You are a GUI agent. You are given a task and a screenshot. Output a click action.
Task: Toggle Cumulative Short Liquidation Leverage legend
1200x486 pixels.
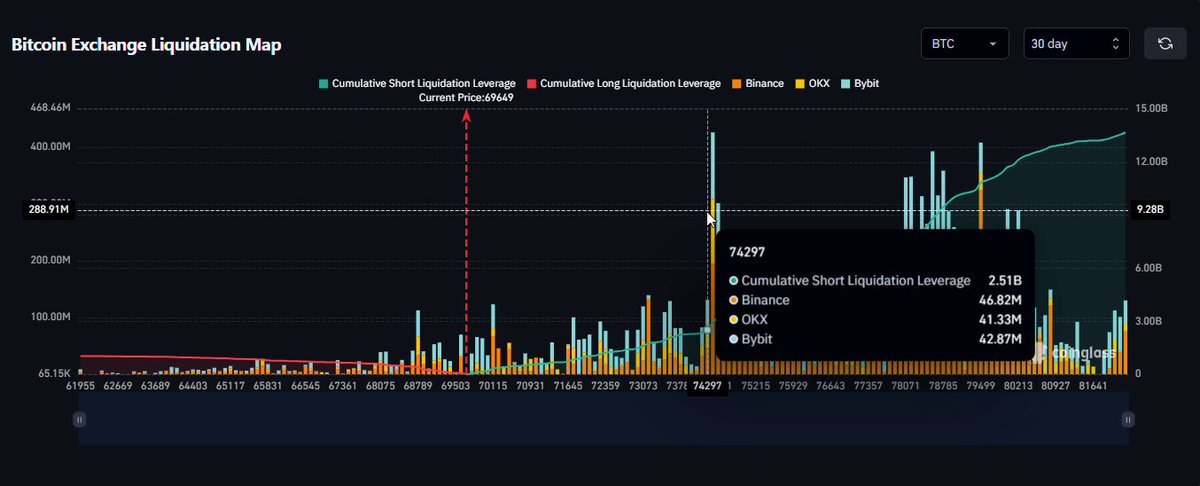tap(417, 83)
